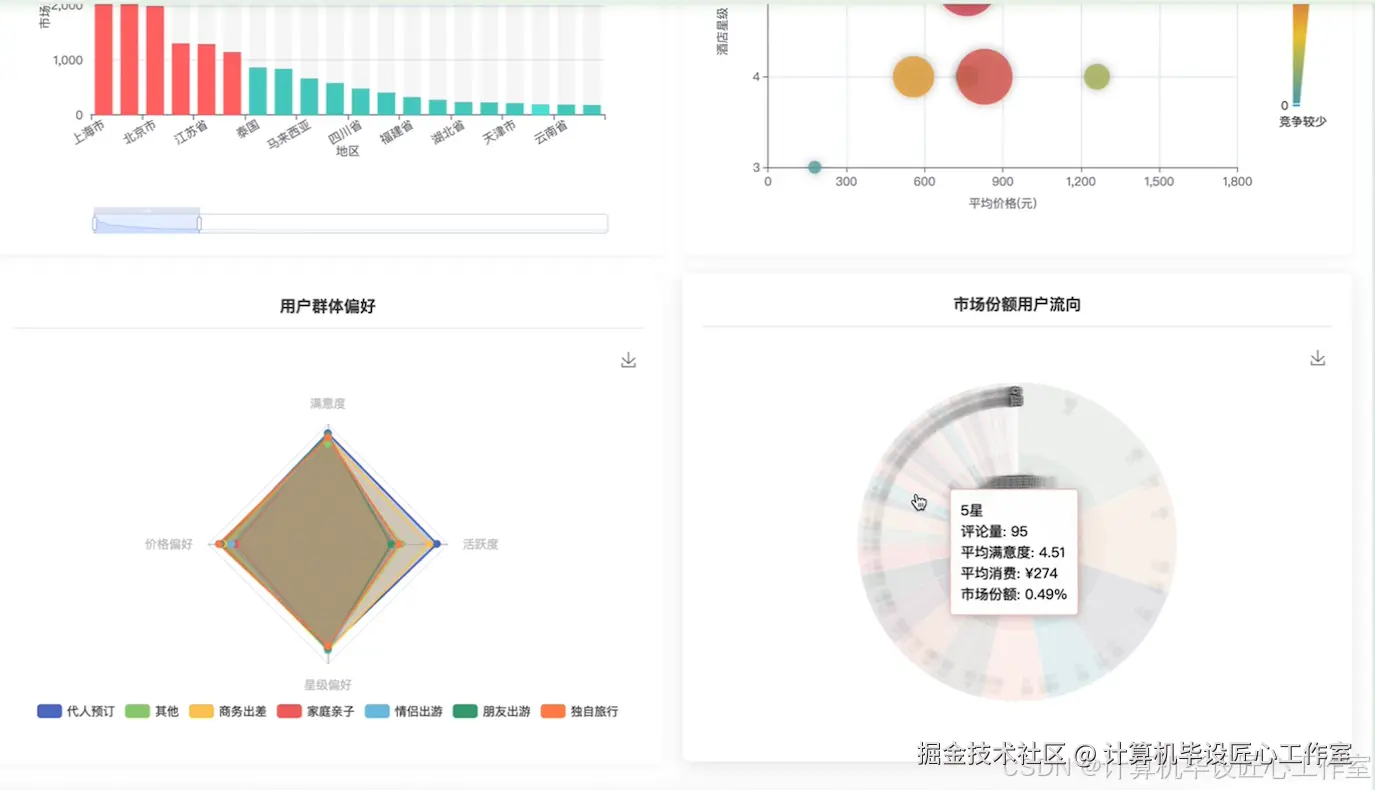
Task: Click the data zoom slider under the bar chart
Action: tap(146, 222)
